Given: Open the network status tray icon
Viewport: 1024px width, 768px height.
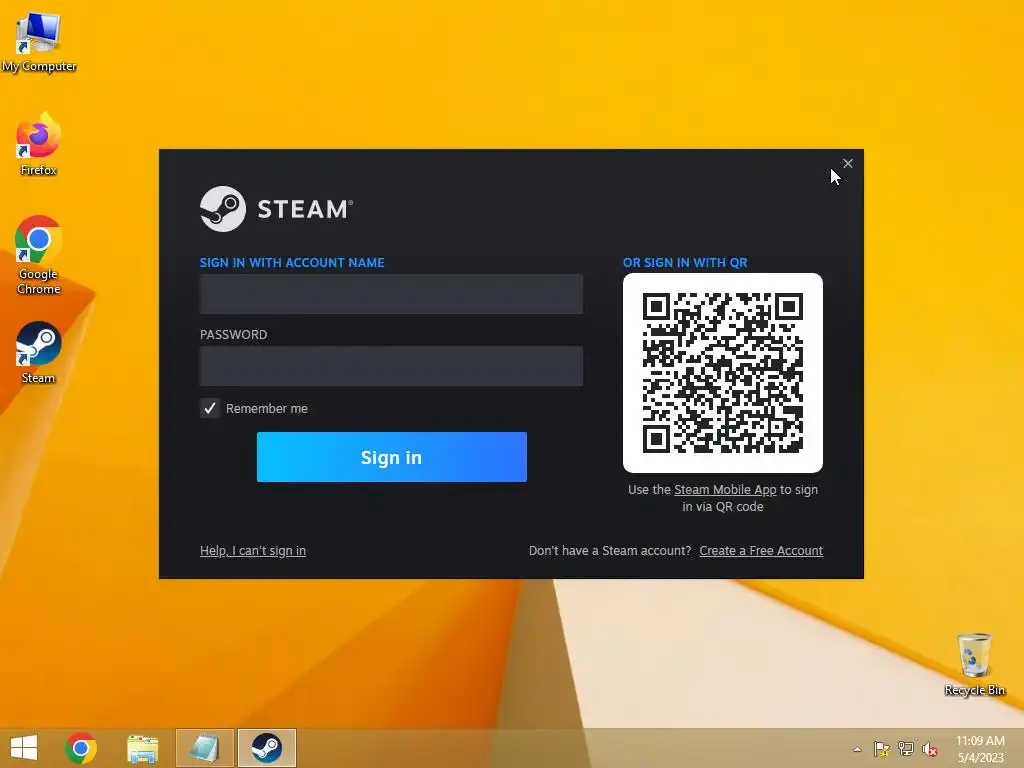Looking at the screenshot, I should coord(906,749).
